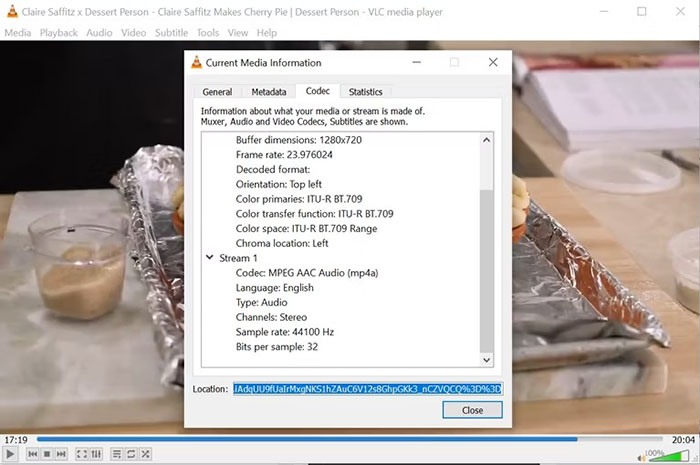
Task: Stop playback with the stop icon
Action: (46, 454)
